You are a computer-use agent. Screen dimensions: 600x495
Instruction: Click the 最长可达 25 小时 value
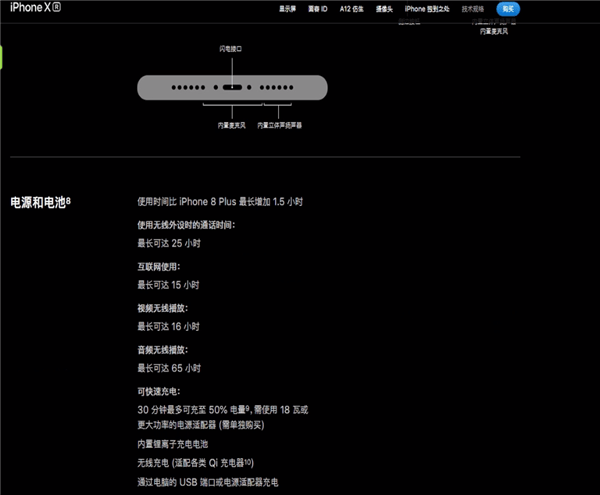coord(169,243)
